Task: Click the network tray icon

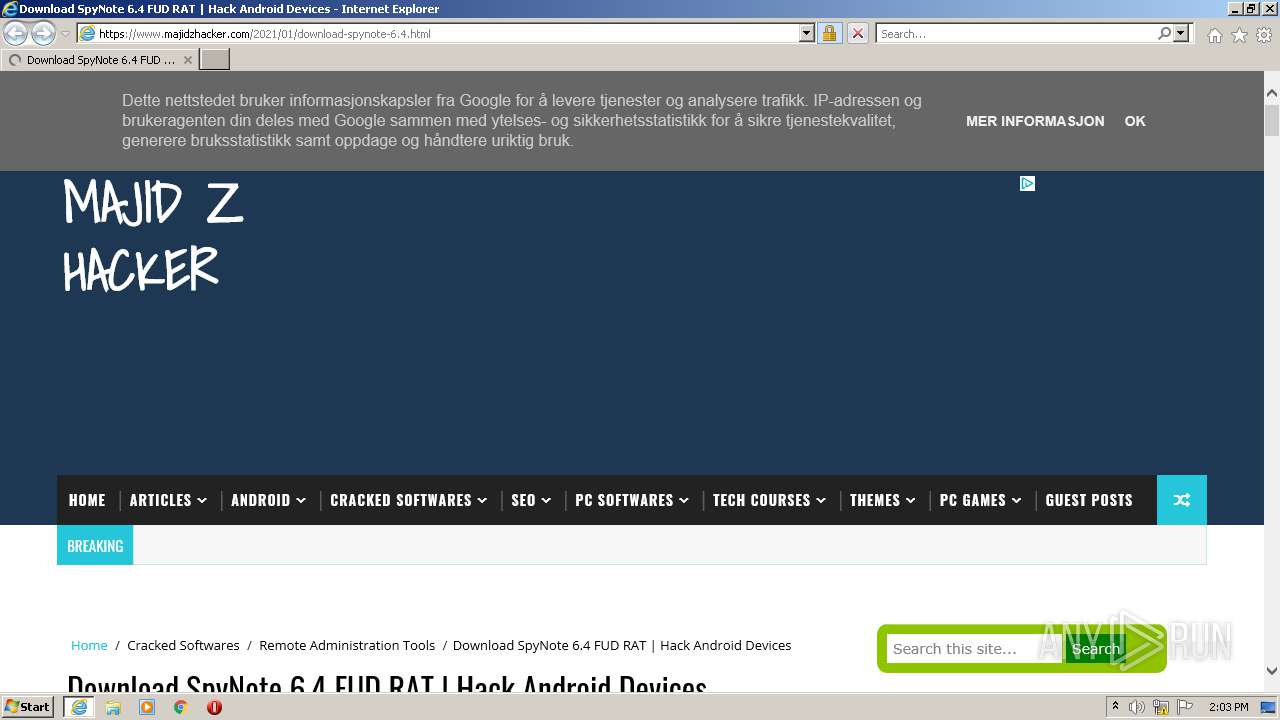Action: point(1161,707)
